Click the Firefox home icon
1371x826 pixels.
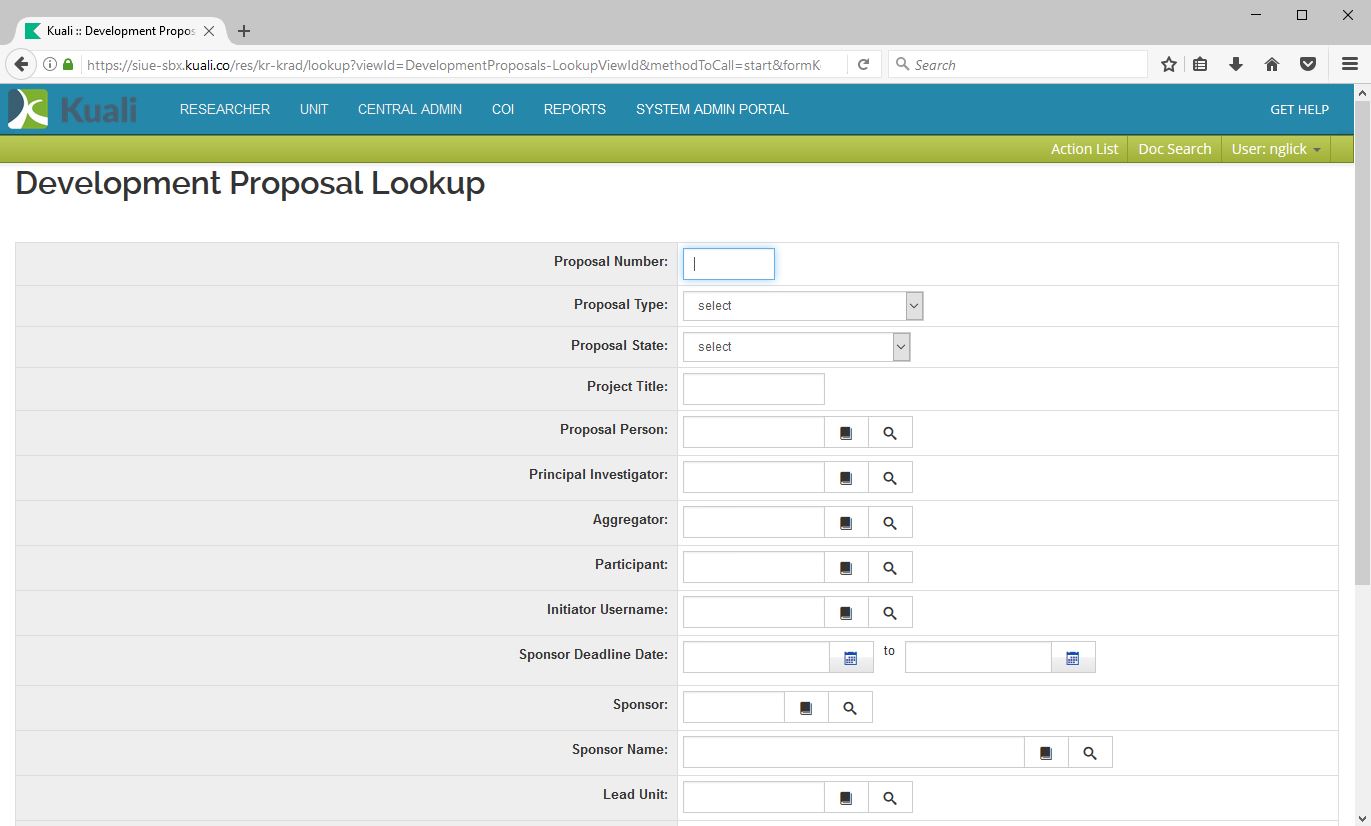pos(1272,65)
